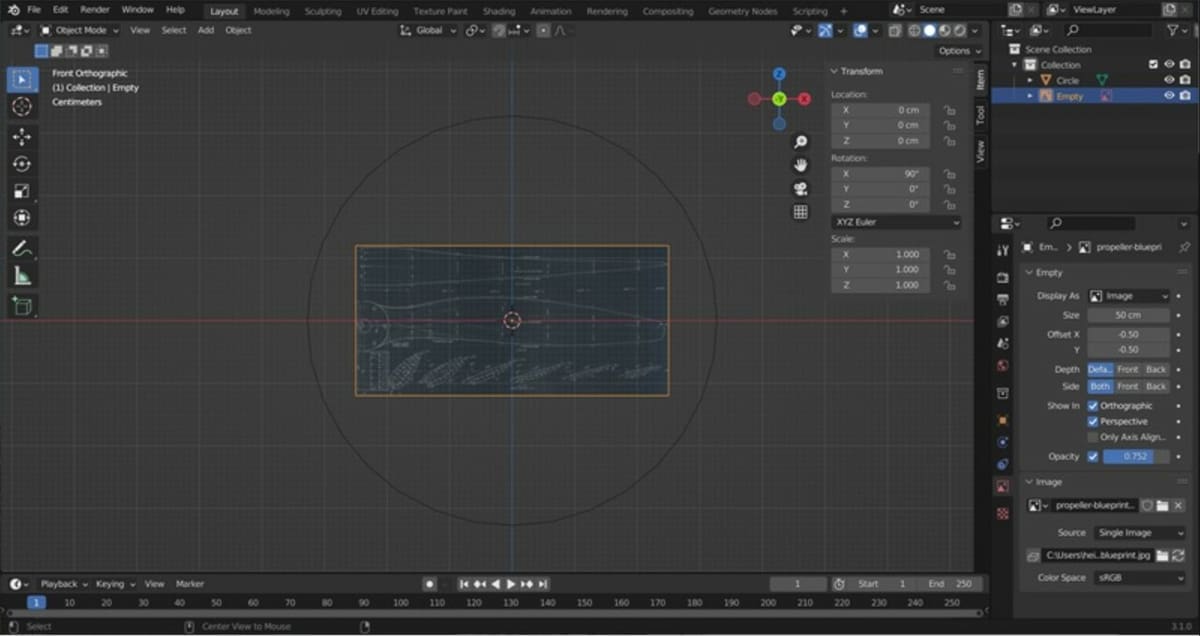Open the Object Mode dropdown
Viewport: 1200px width, 636px height.
coord(80,30)
